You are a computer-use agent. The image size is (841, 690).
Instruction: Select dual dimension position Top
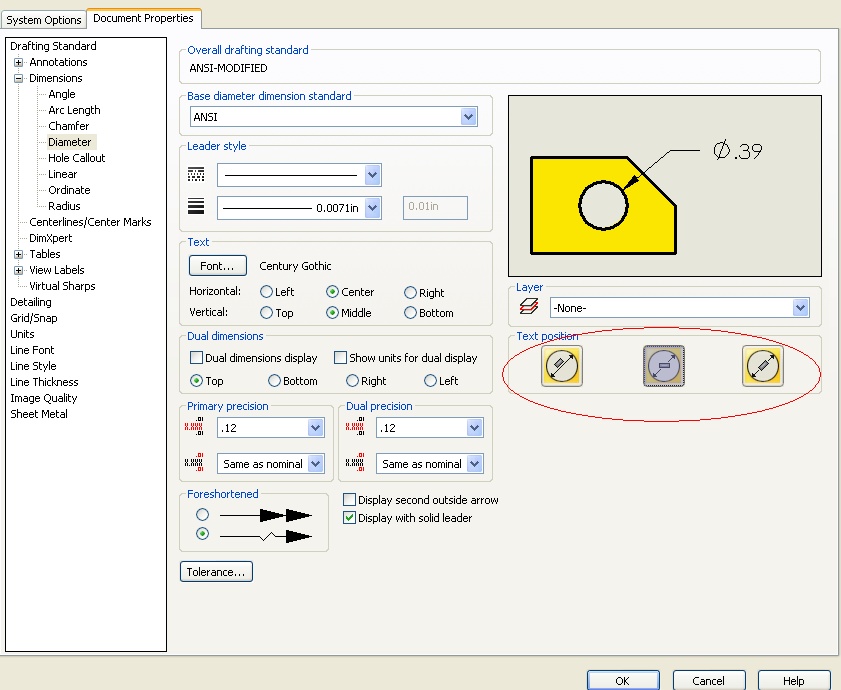click(196, 381)
